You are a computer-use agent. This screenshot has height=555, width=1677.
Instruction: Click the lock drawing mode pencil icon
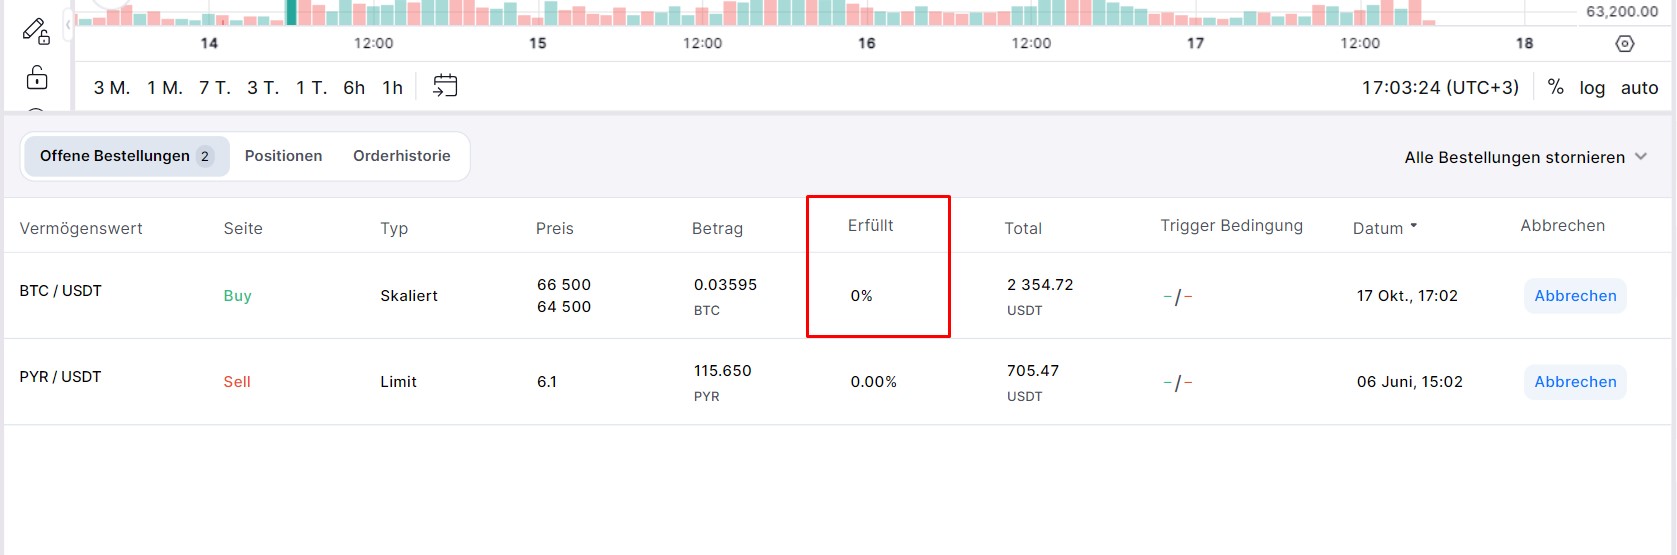point(36,31)
